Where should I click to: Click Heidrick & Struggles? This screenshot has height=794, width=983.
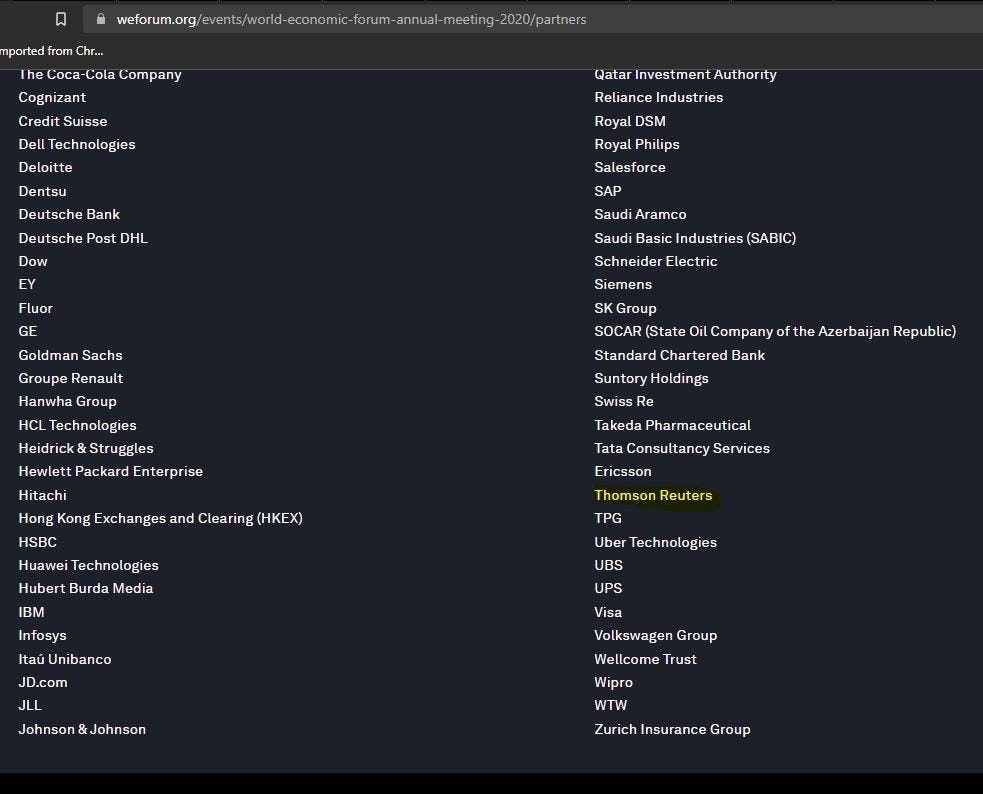pyautogui.click(x=86, y=448)
